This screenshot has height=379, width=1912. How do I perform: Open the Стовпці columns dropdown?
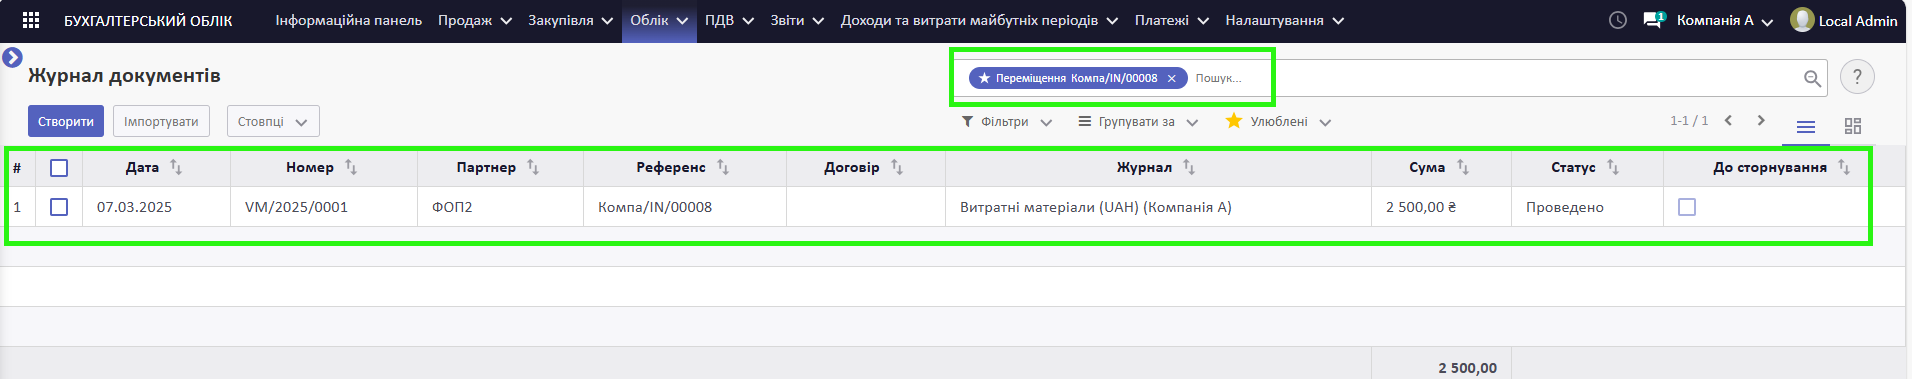pos(273,122)
